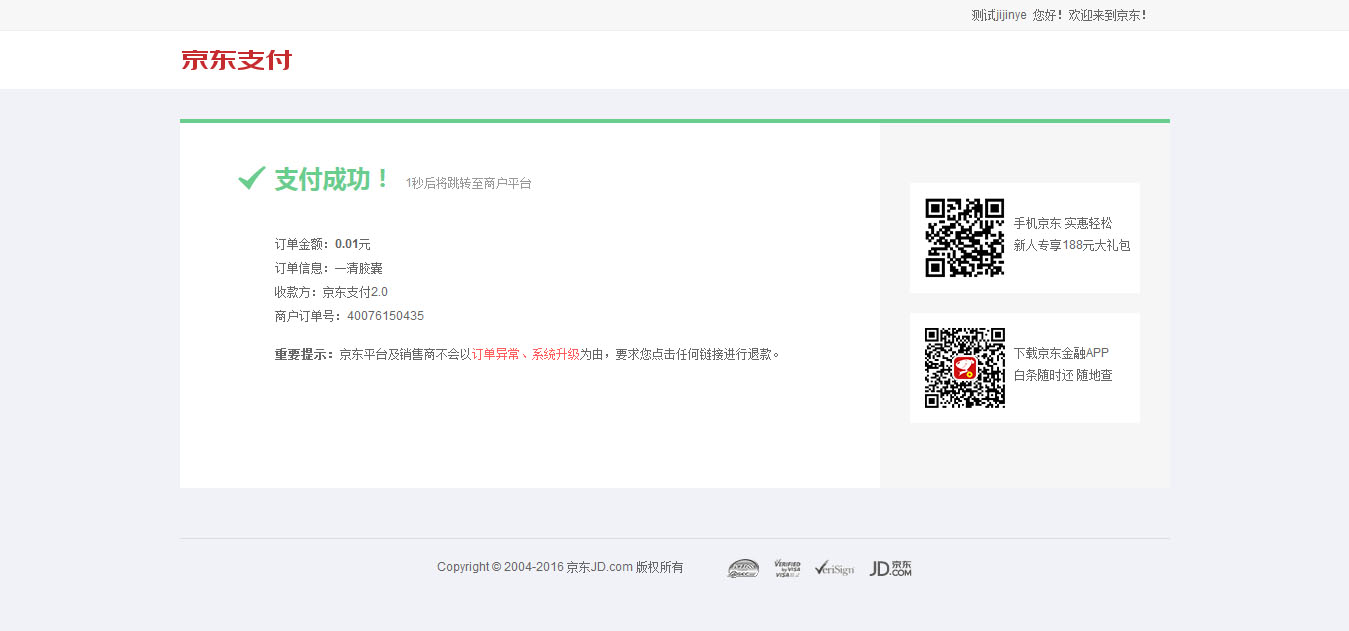Viewport: 1349px width, 631px height.
Task: Click the Copyright 京东JD.com footer text
Action: click(560, 567)
